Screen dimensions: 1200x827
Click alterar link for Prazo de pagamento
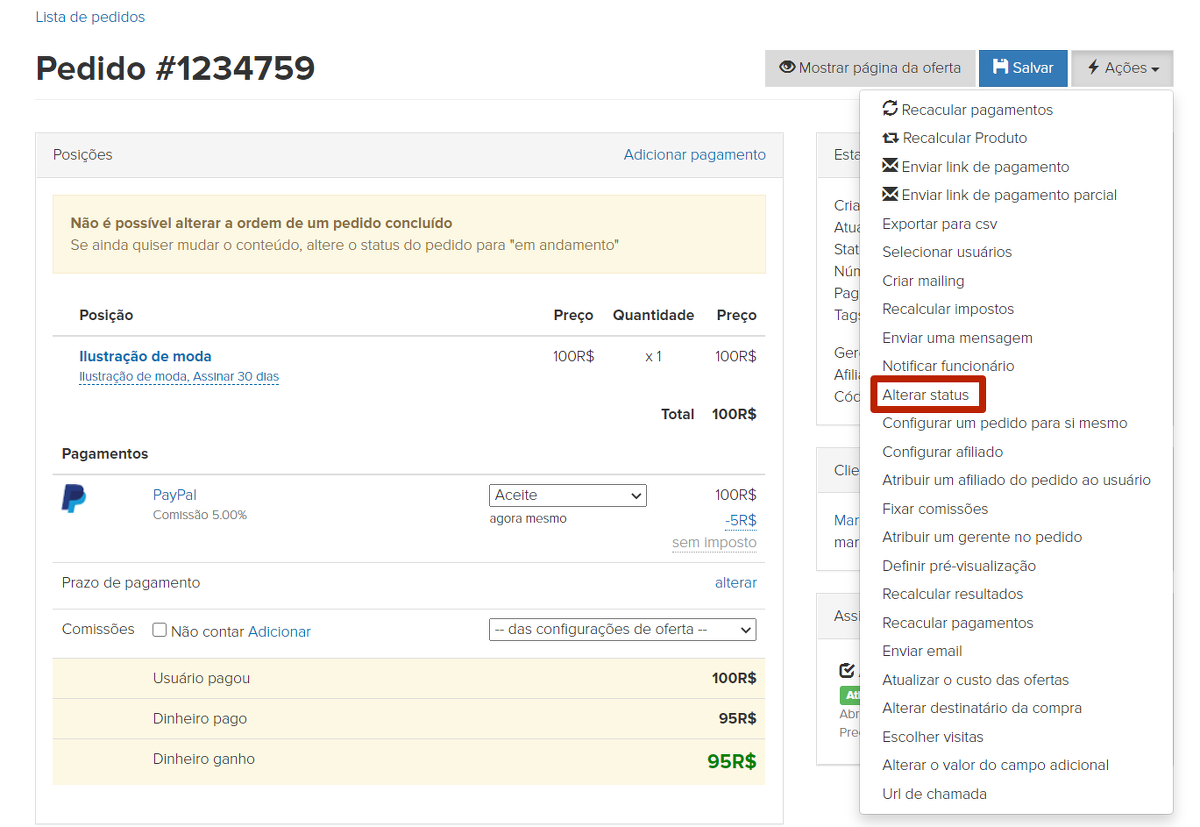pos(735,582)
